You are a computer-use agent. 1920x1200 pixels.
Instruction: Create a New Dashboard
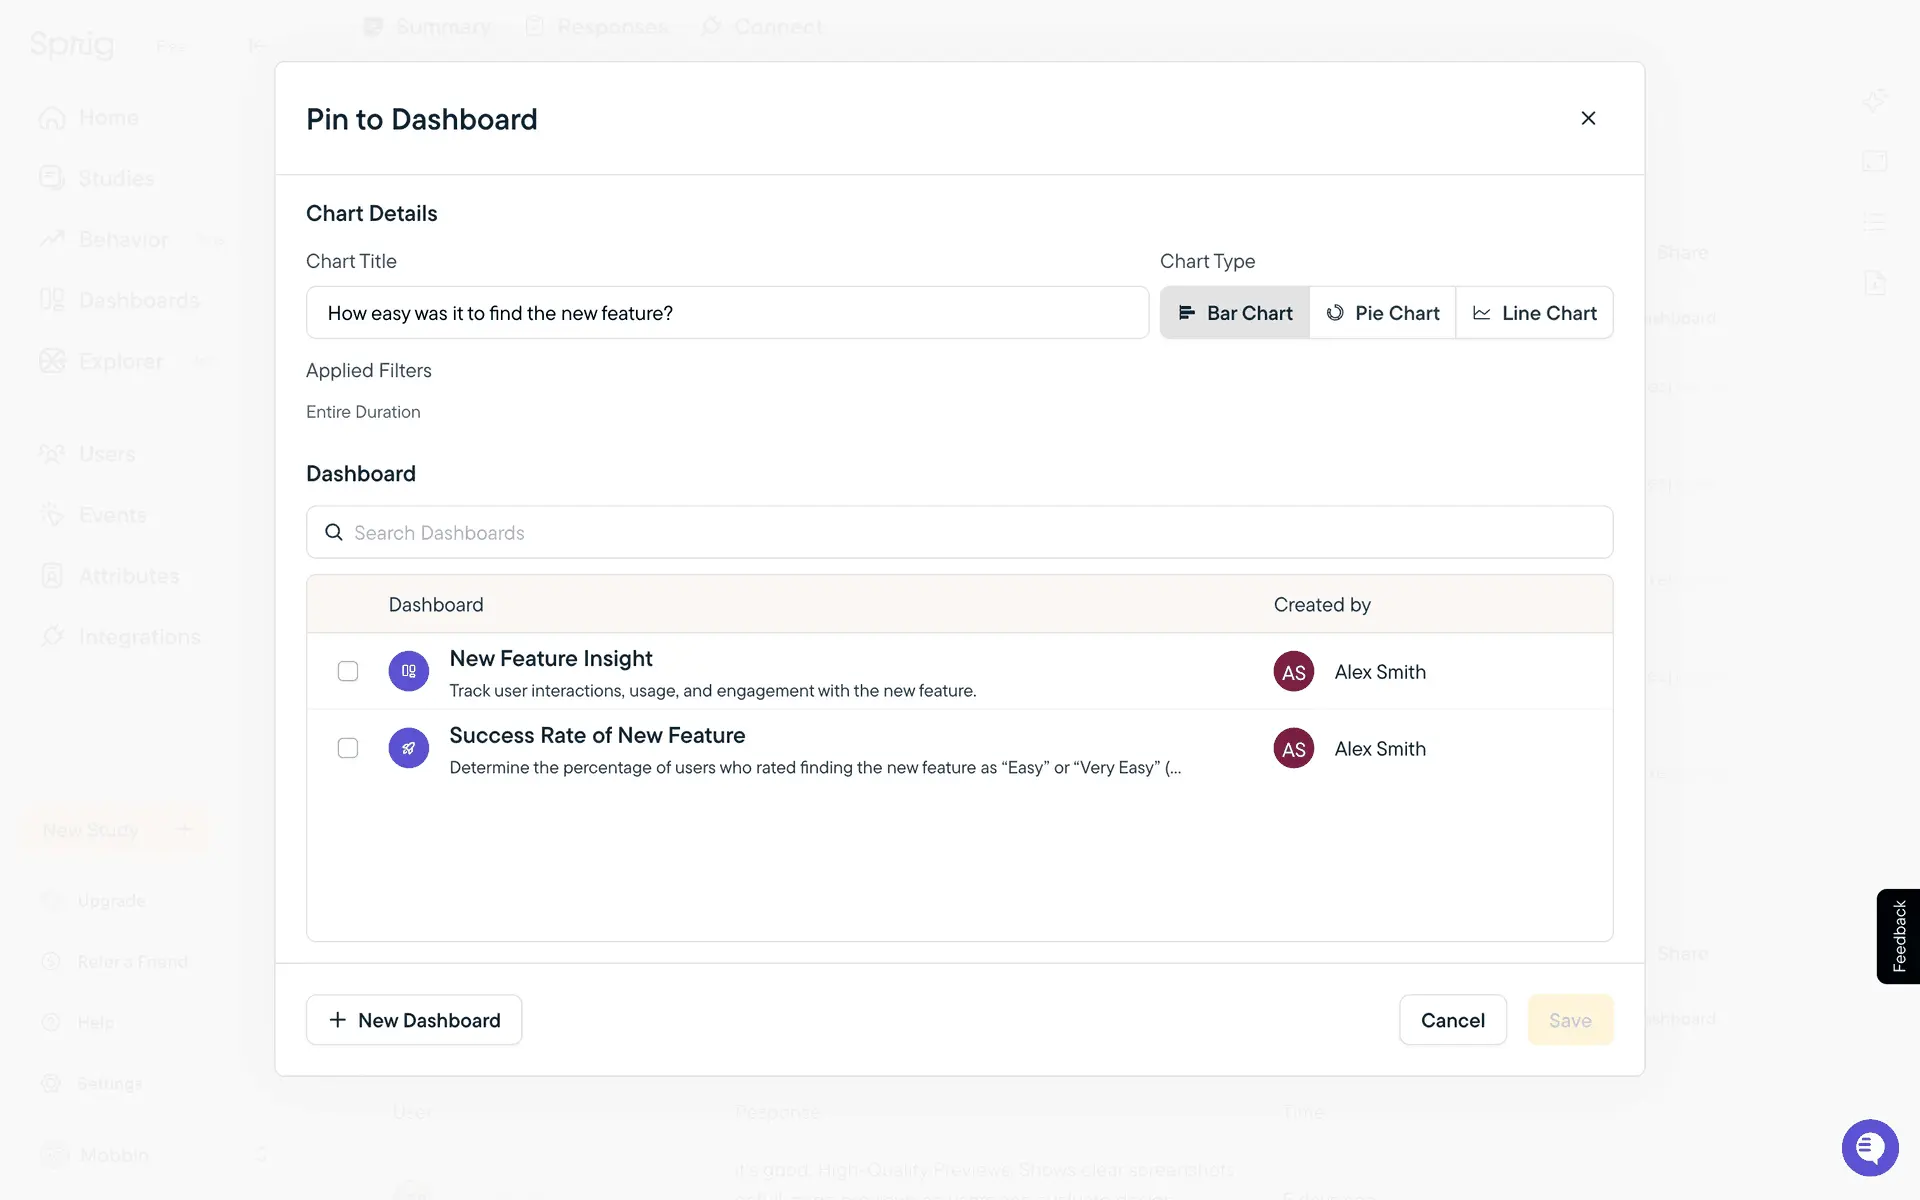point(414,1020)
